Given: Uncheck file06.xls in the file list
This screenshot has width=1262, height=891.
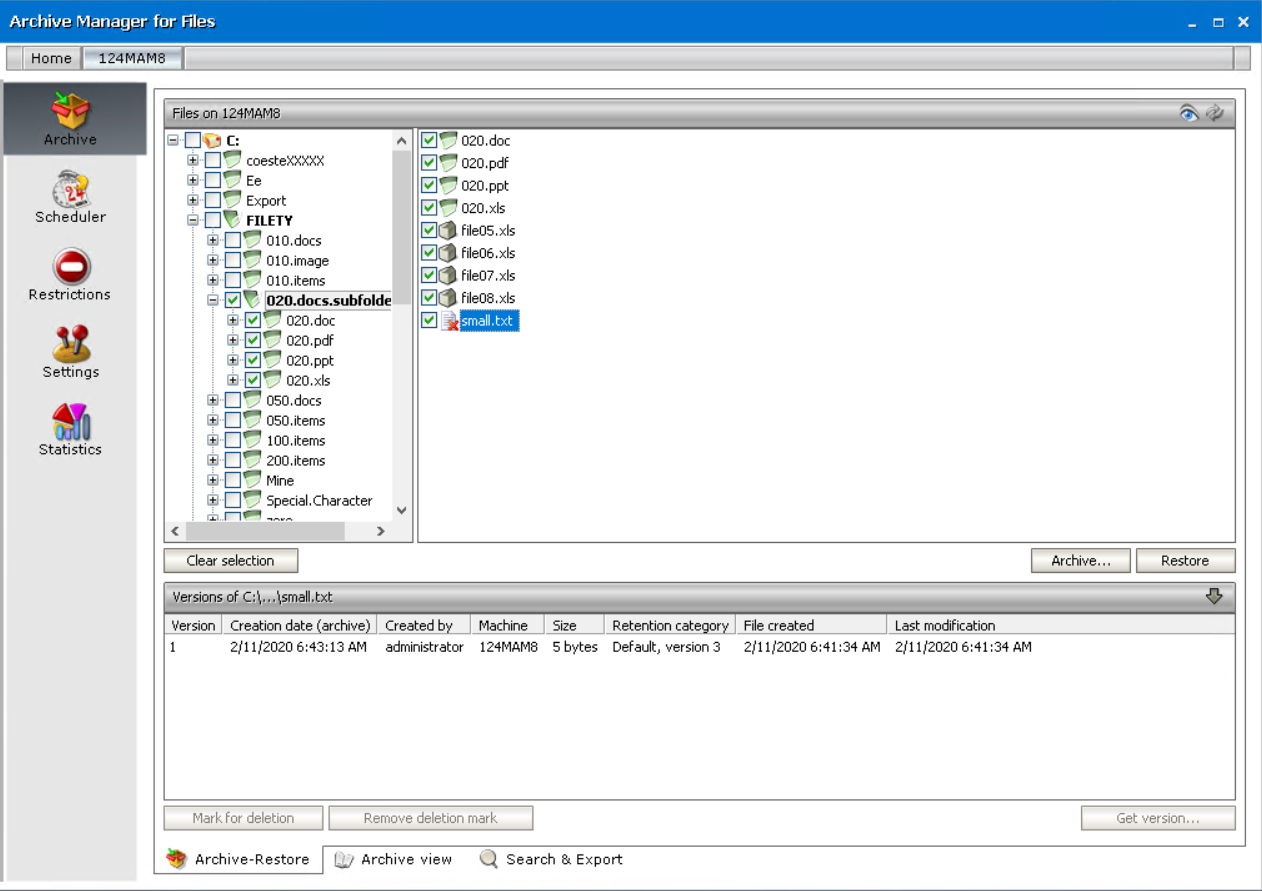Looking at the screenshot, I should [x=428, y=252].
